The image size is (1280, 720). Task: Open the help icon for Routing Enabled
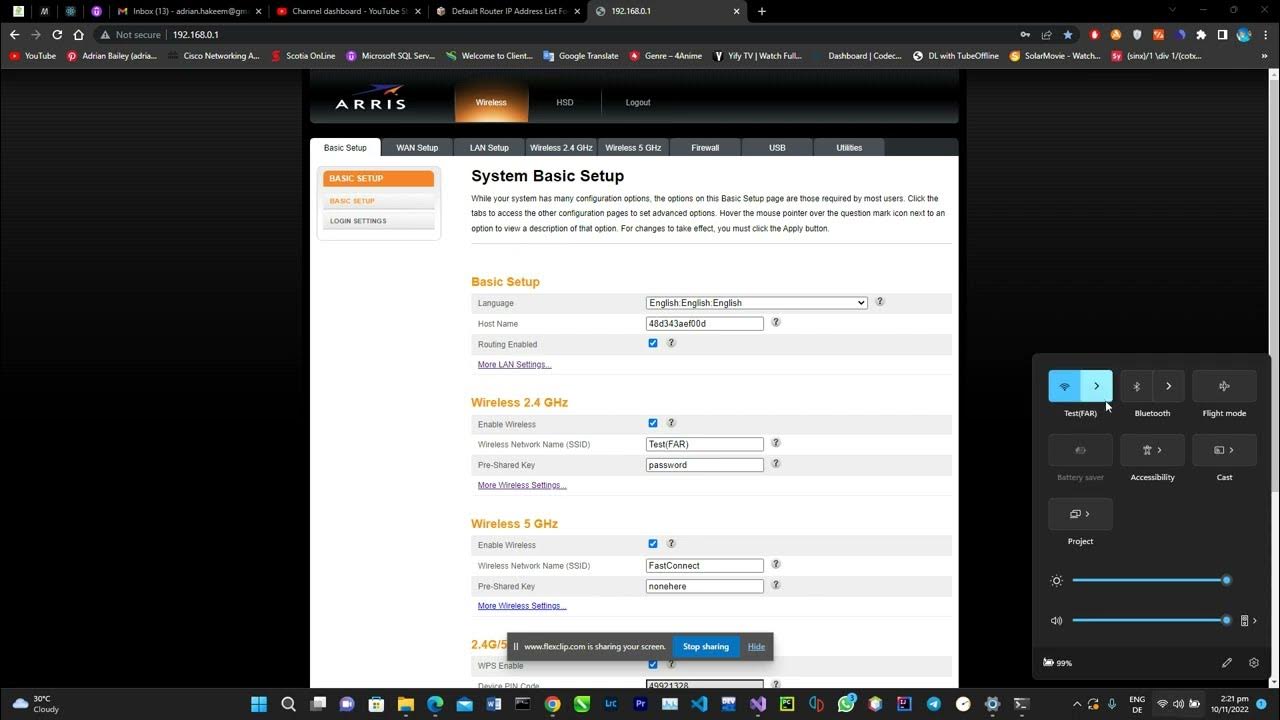671,343
